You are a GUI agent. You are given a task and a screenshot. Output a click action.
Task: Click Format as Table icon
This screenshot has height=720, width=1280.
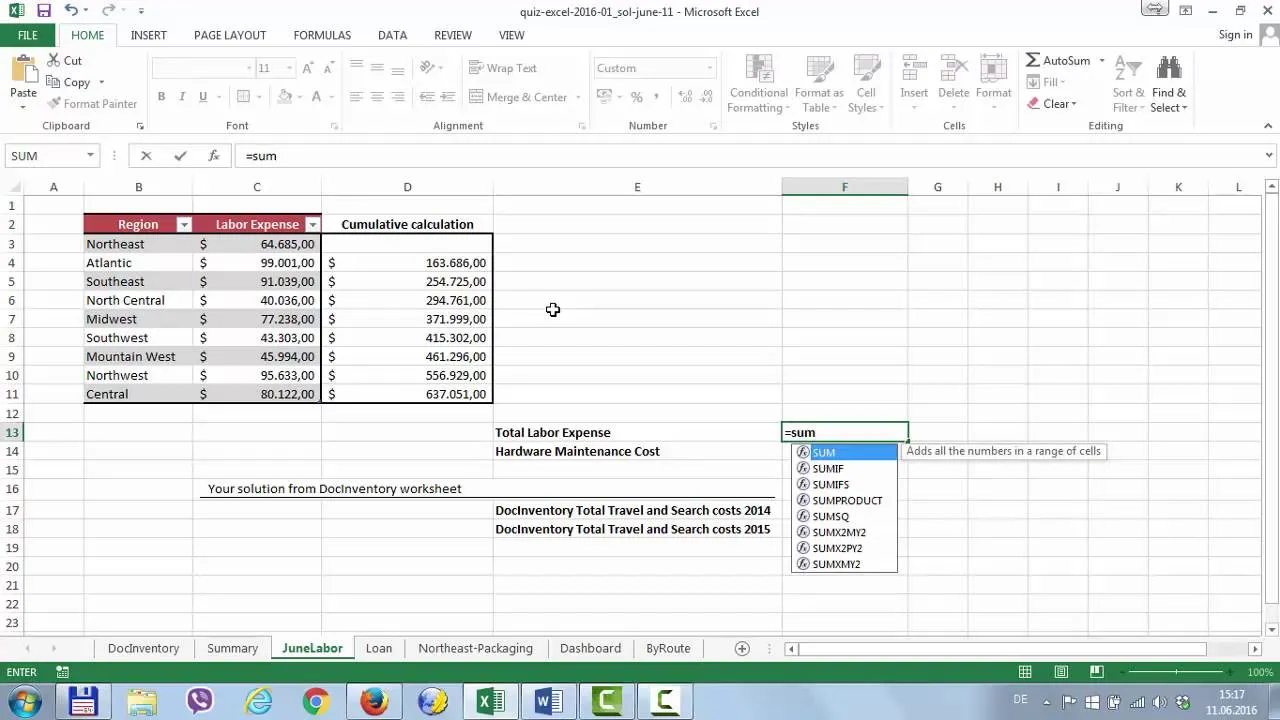tap(819, 85)
